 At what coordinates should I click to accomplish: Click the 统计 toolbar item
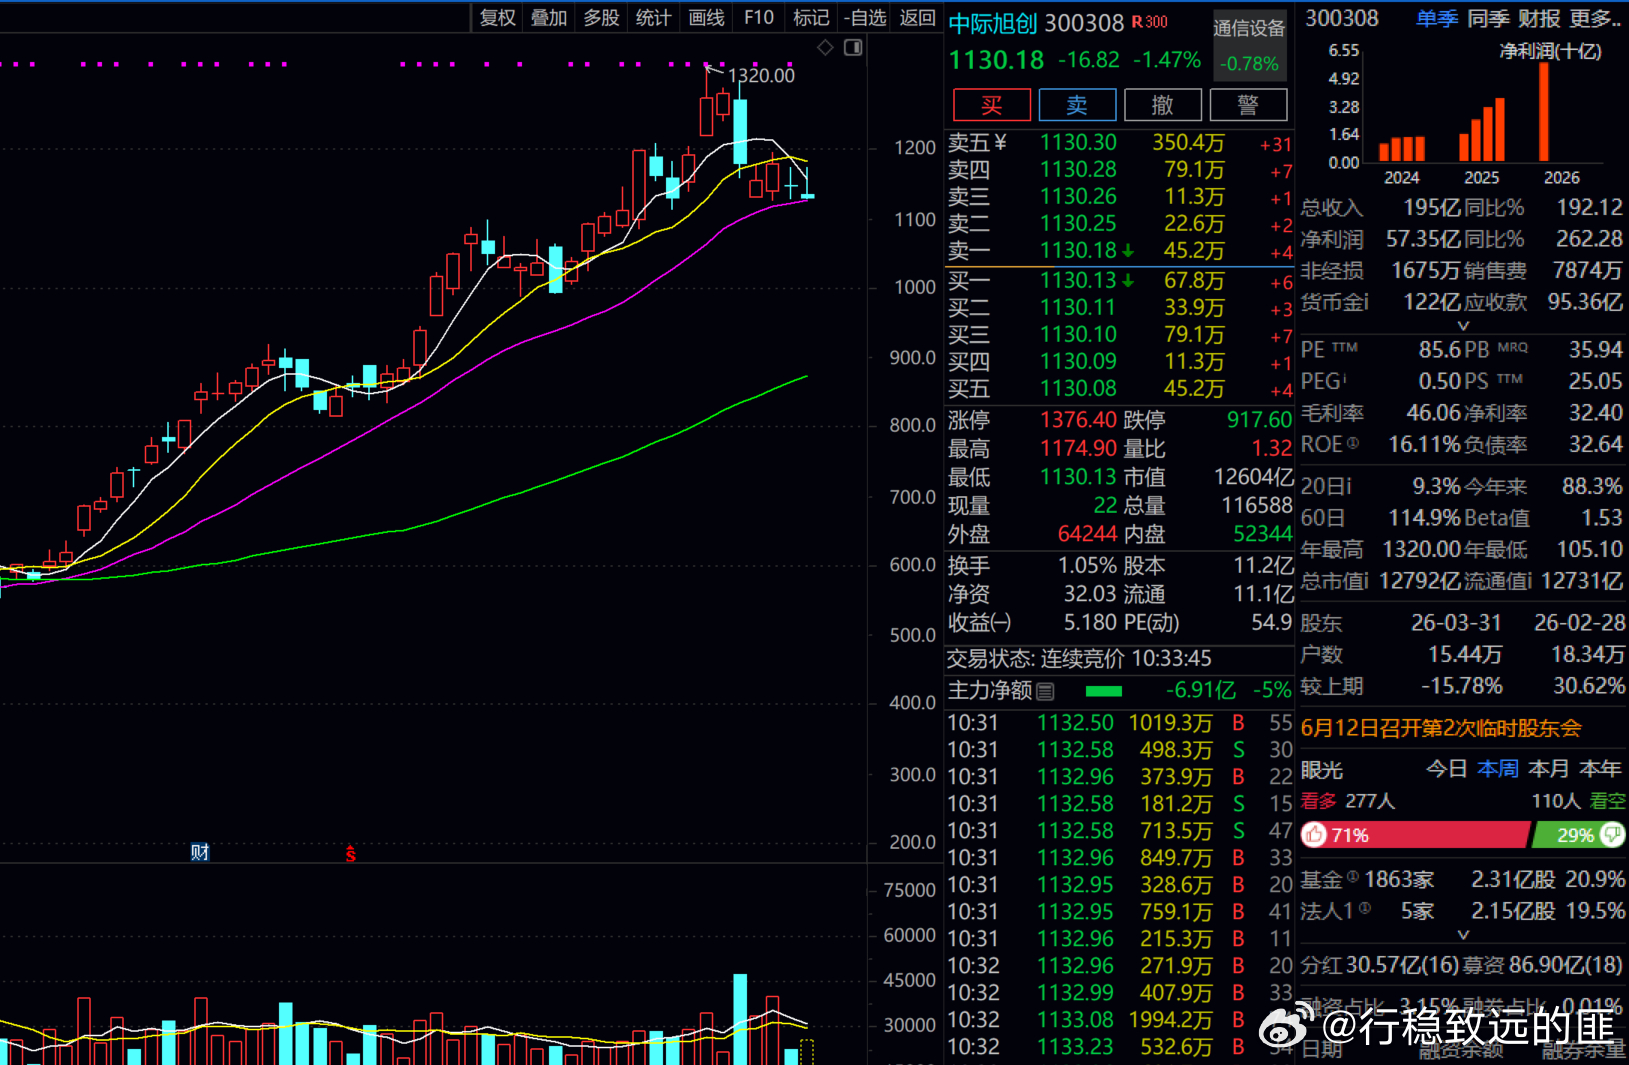pyautogui.click(x=653, y=17)
